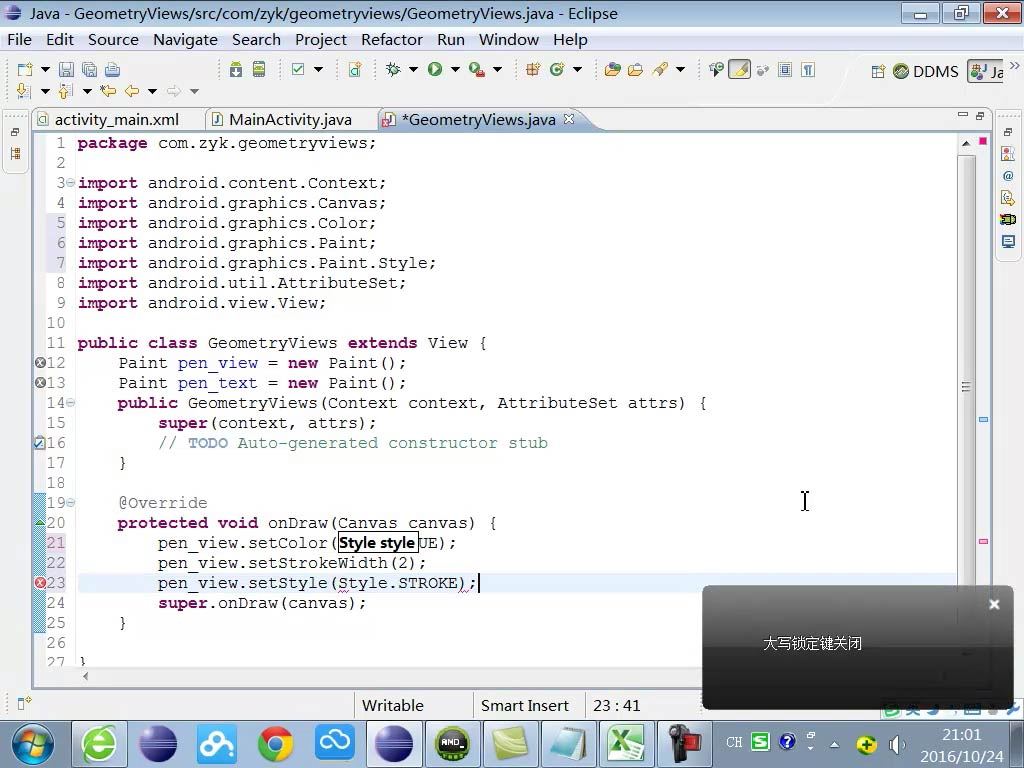Open the Refactor menu
Image resolution: width=1024 pixels, height=768 pixels.
(x=392, y=39)
